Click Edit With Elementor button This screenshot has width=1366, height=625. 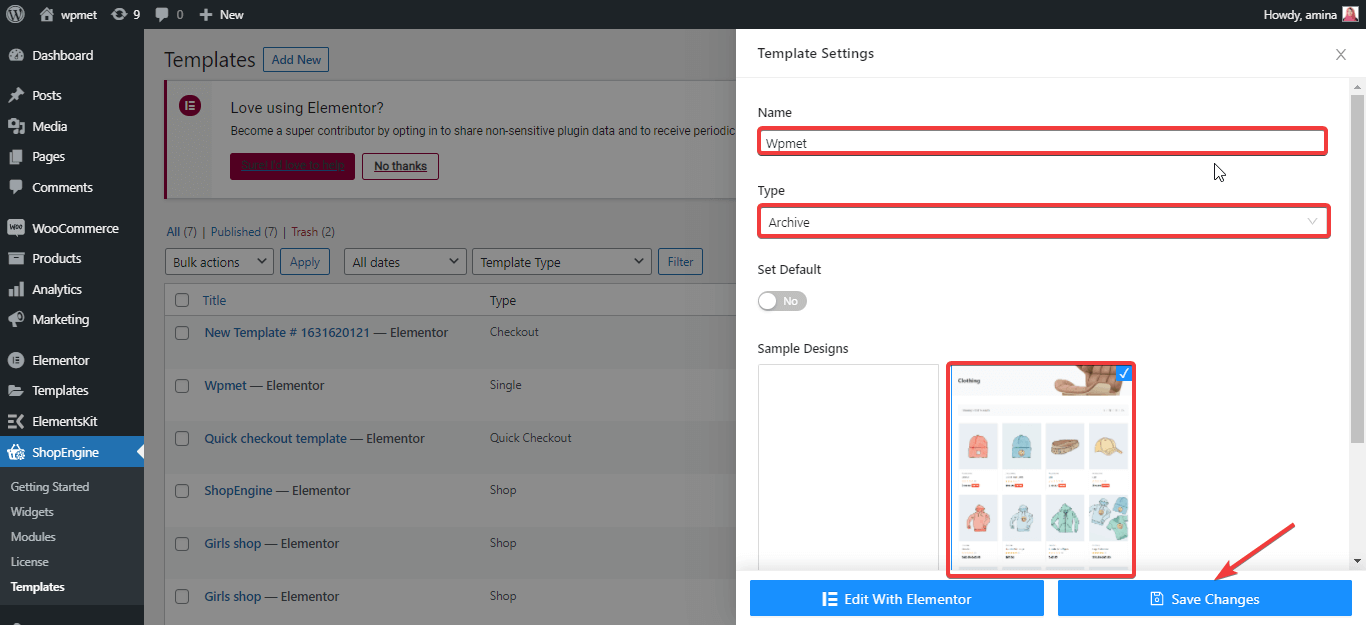click(897, 599)
